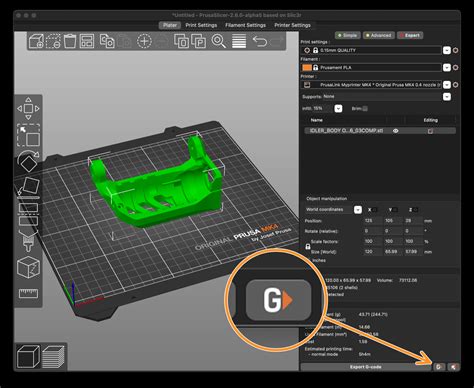Click the Editing column header

tap(430, 120)
